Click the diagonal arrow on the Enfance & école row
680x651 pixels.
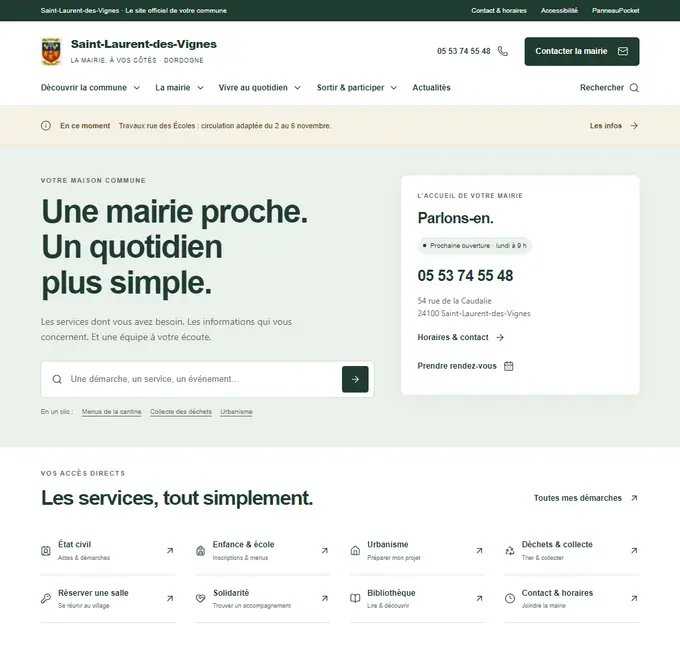coord(325,551)
